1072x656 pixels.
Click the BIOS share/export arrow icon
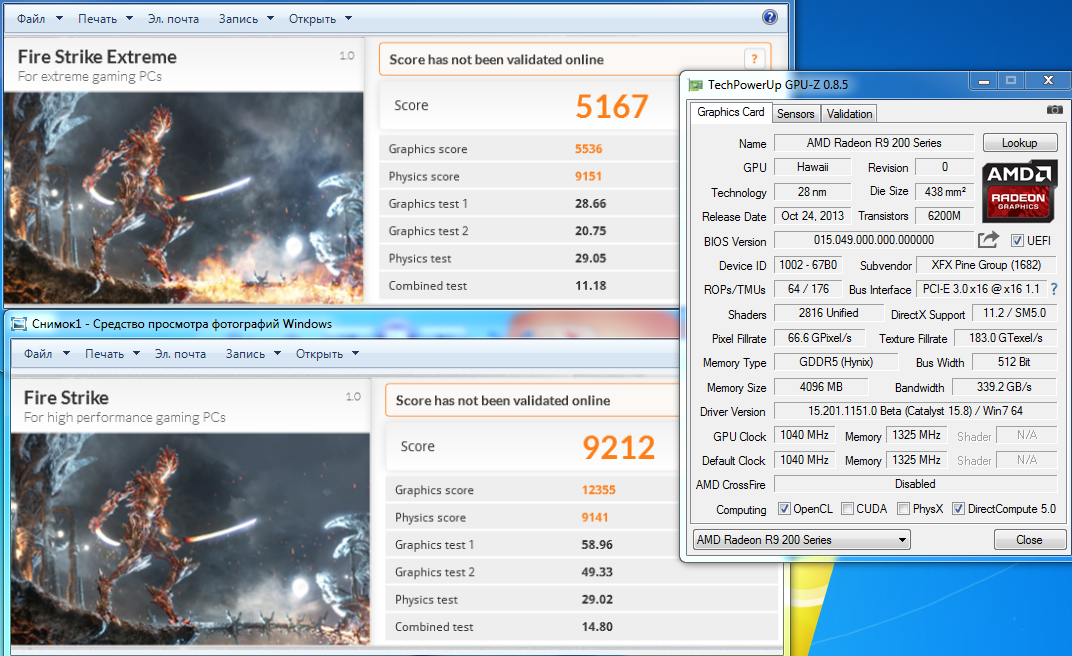pyautogui.click(x=988, y=240)
